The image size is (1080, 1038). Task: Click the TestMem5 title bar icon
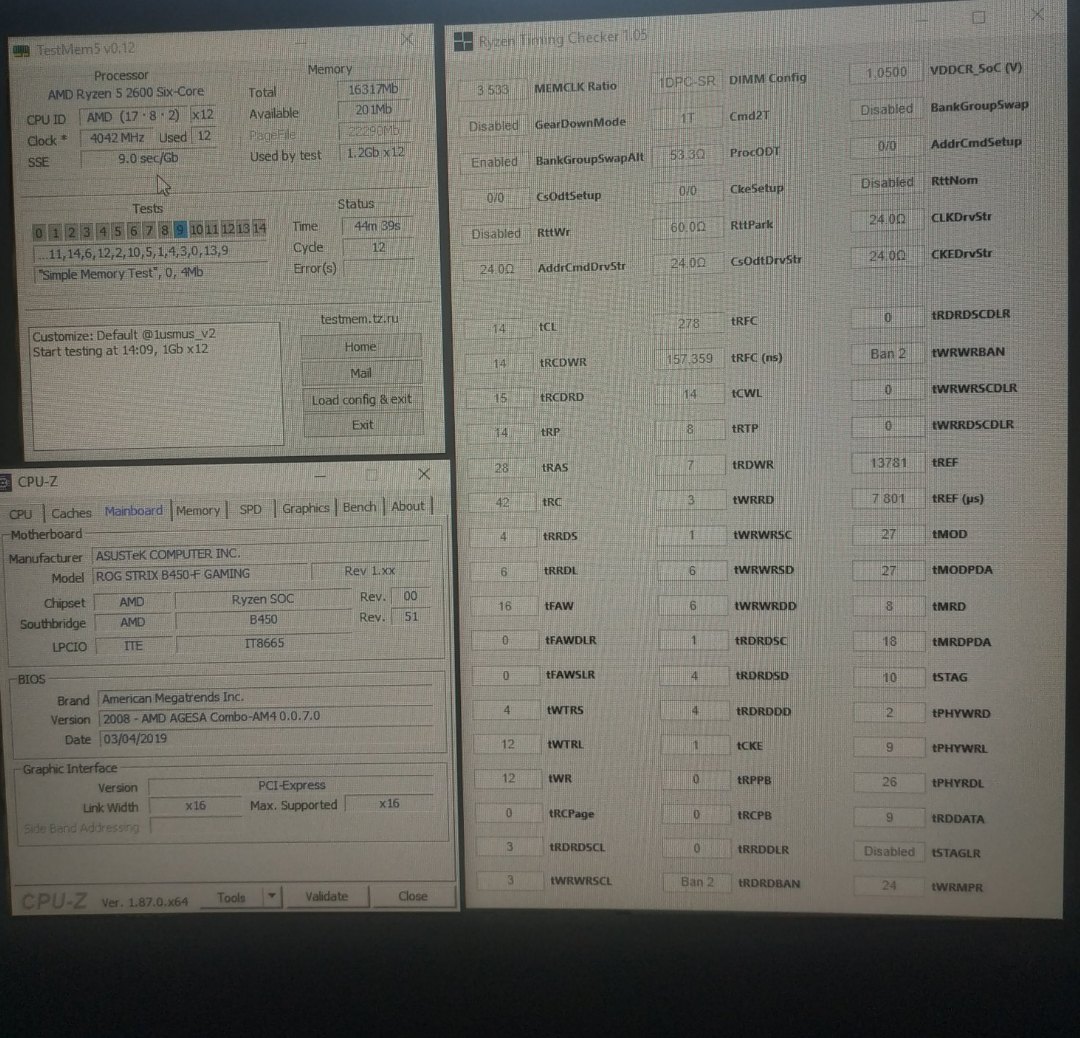[21, 51]
